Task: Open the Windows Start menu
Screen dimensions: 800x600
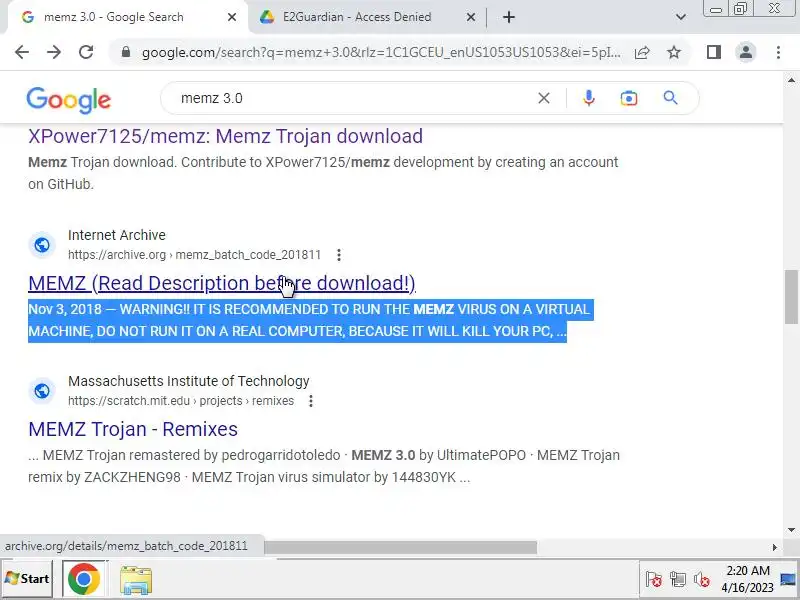Action: pos(27,579)
